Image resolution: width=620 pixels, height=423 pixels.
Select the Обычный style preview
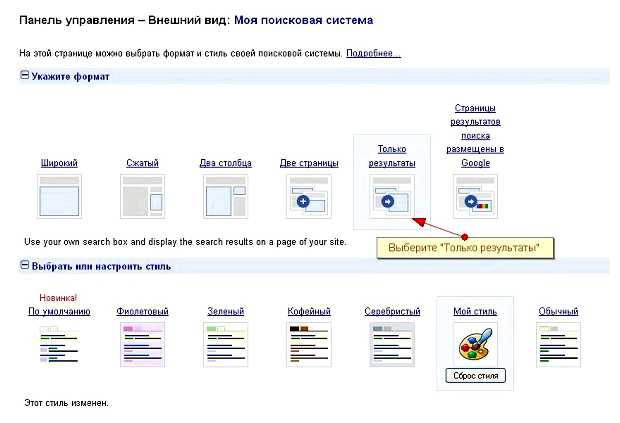558,343
